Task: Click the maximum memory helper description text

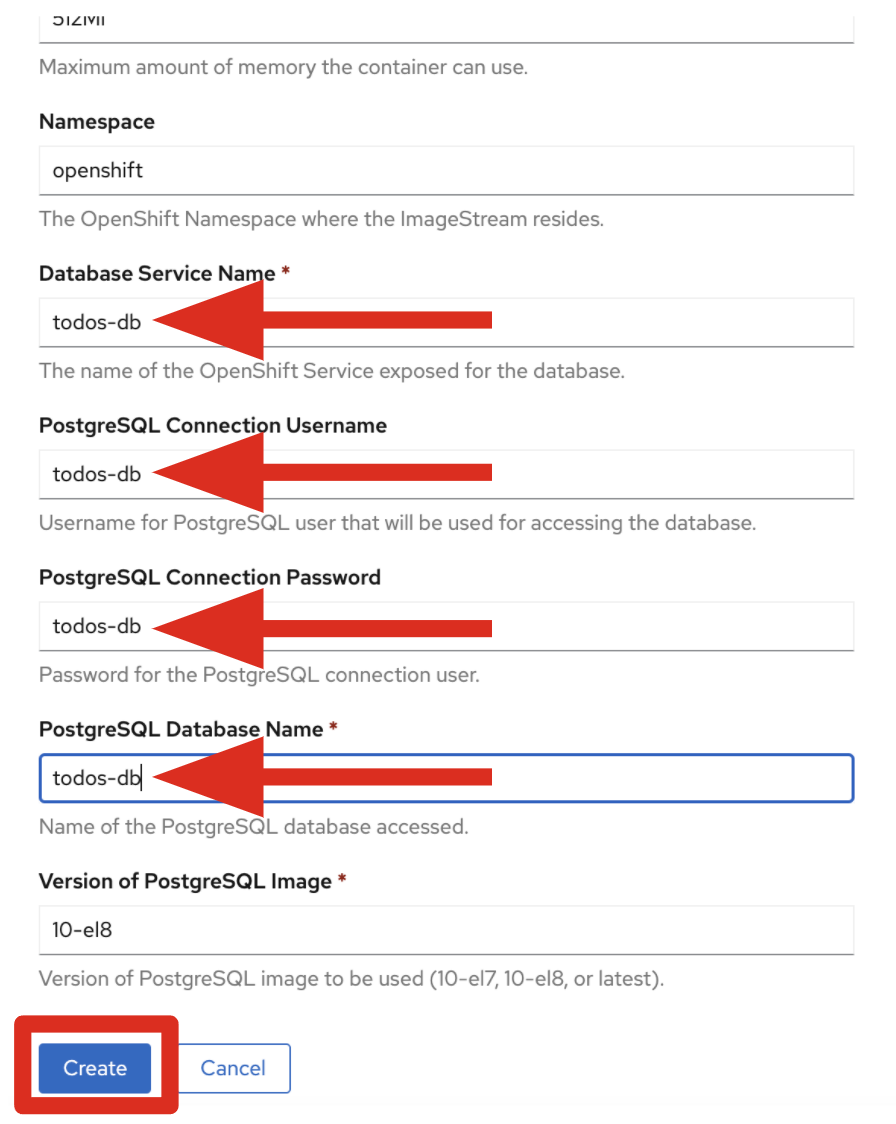Action: [283, 68]
